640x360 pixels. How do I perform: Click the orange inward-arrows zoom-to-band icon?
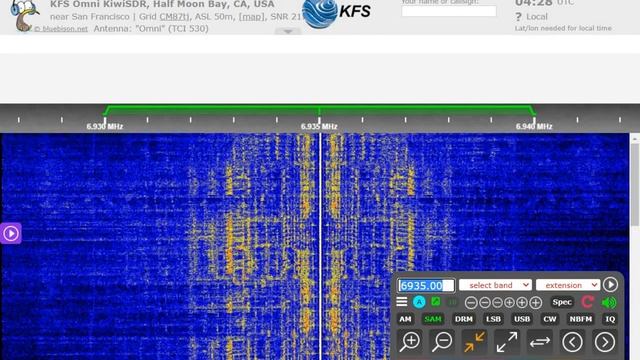[474, 342]
